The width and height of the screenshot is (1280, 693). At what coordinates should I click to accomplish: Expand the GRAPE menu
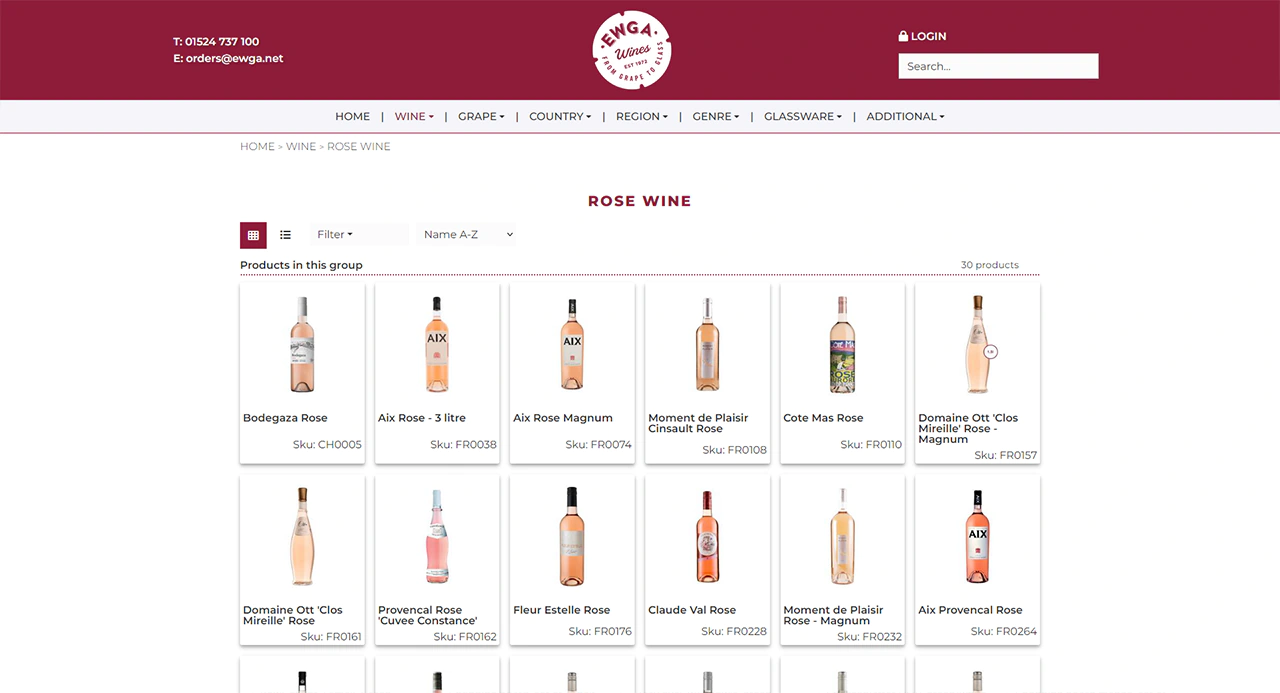[x=481, y=116]
